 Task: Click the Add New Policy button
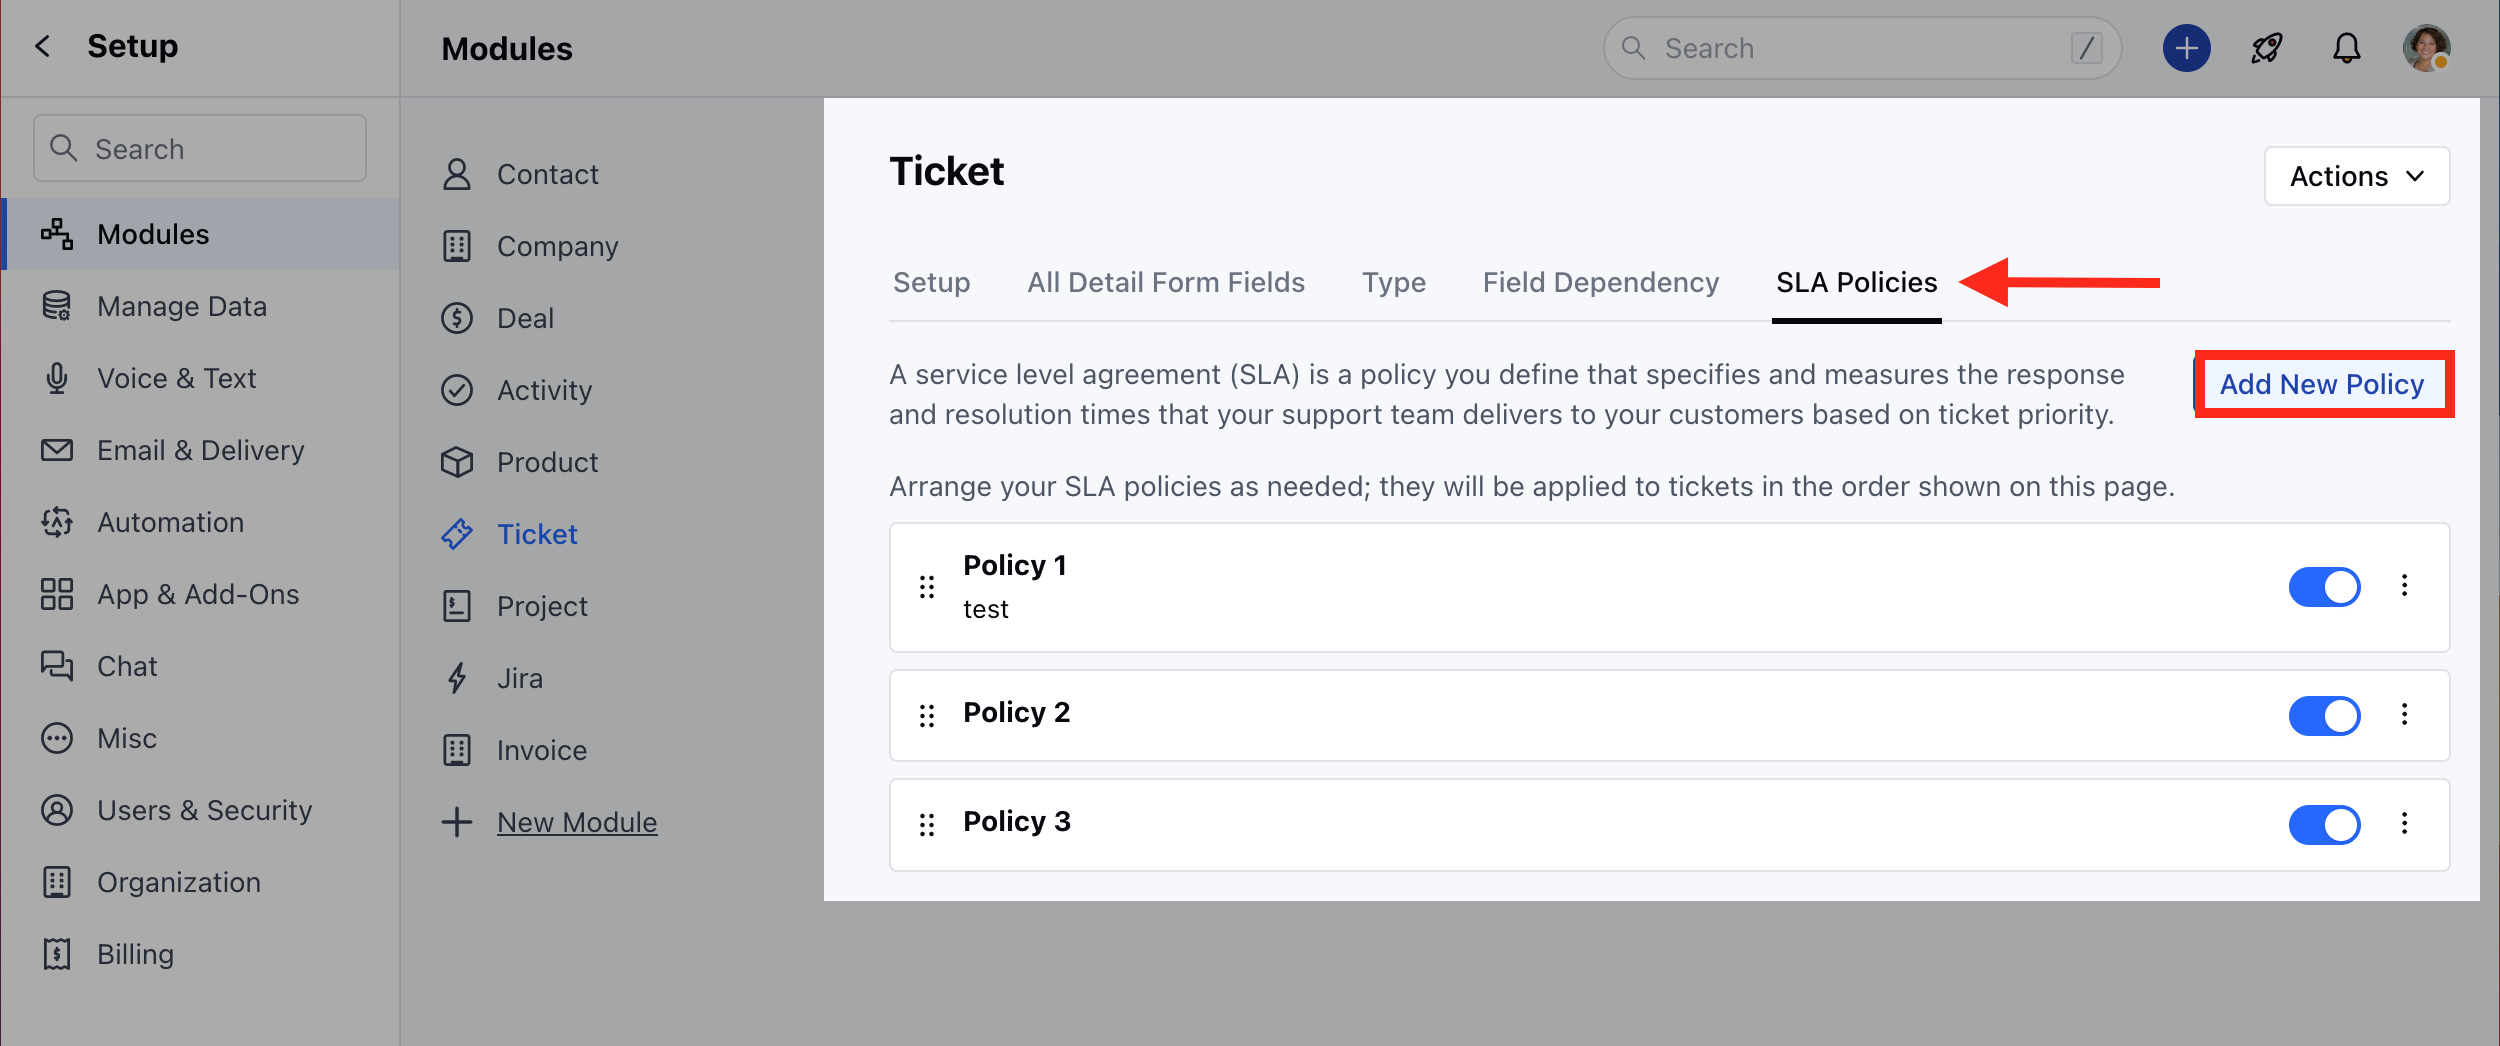pos(2322,385)
